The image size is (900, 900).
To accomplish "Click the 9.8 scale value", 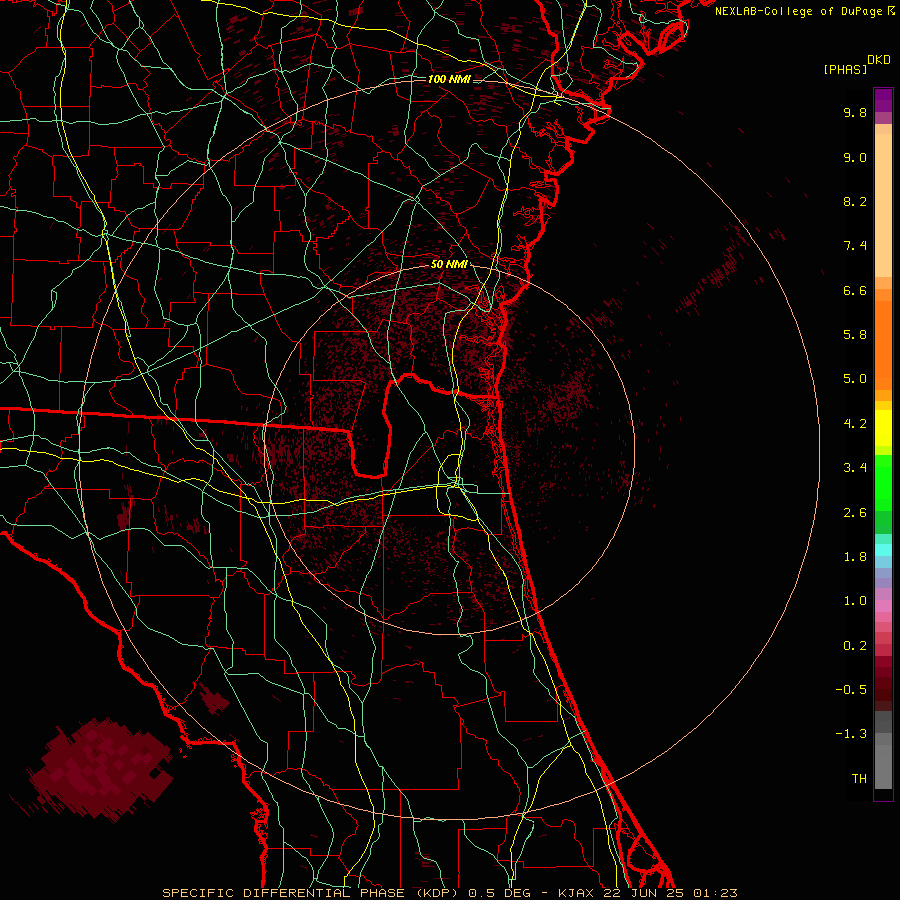I will pos(855,112).
